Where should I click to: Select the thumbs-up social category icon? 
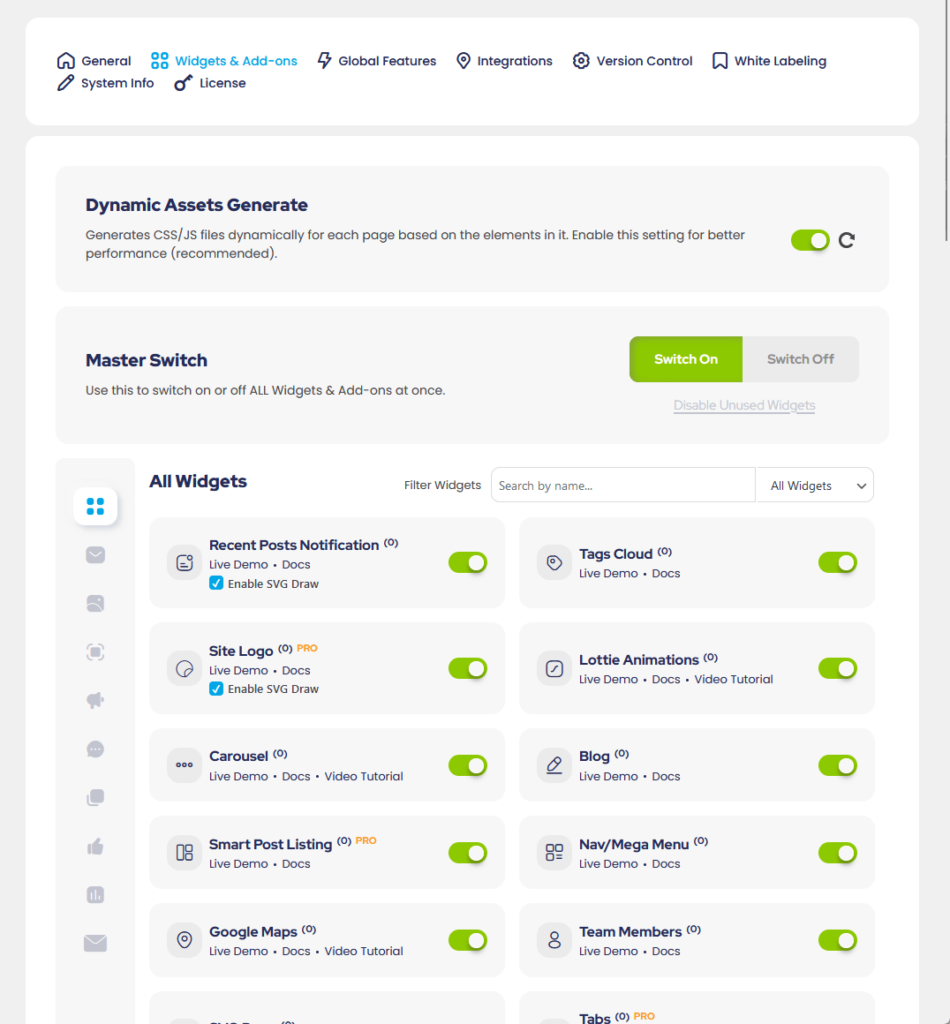(95, 846)
